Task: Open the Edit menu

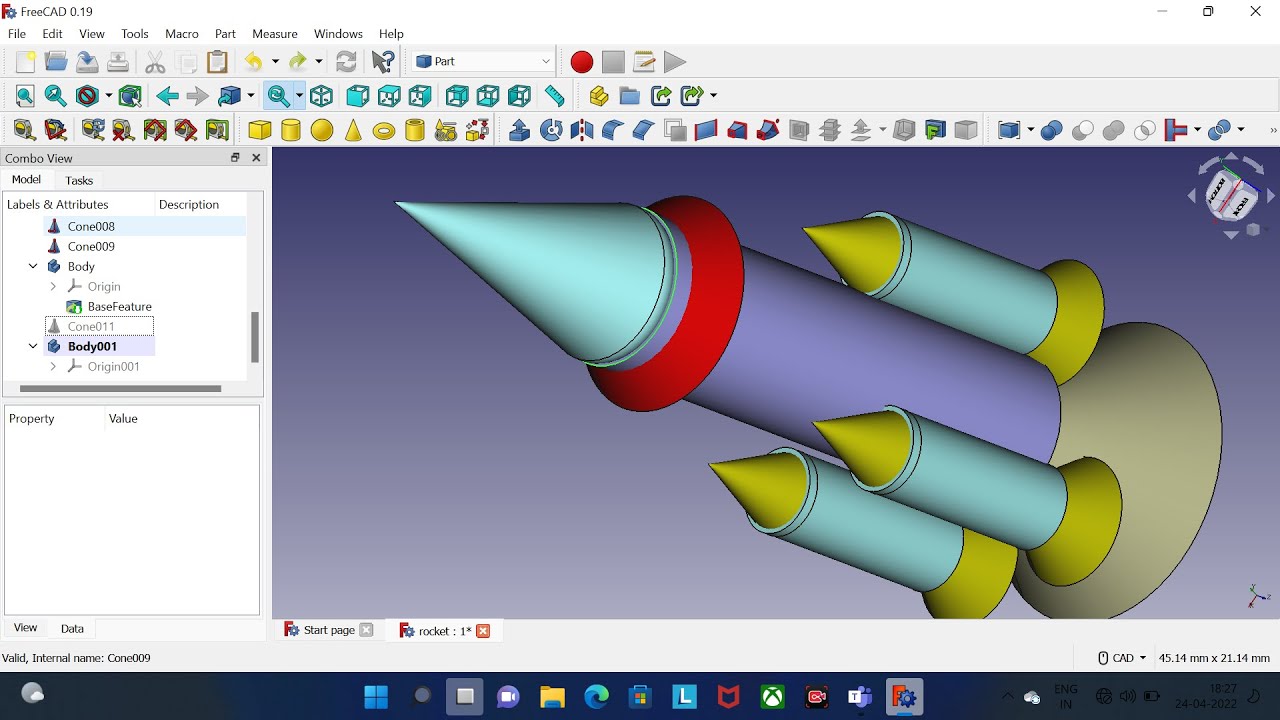Action: (x=52, y=34)
